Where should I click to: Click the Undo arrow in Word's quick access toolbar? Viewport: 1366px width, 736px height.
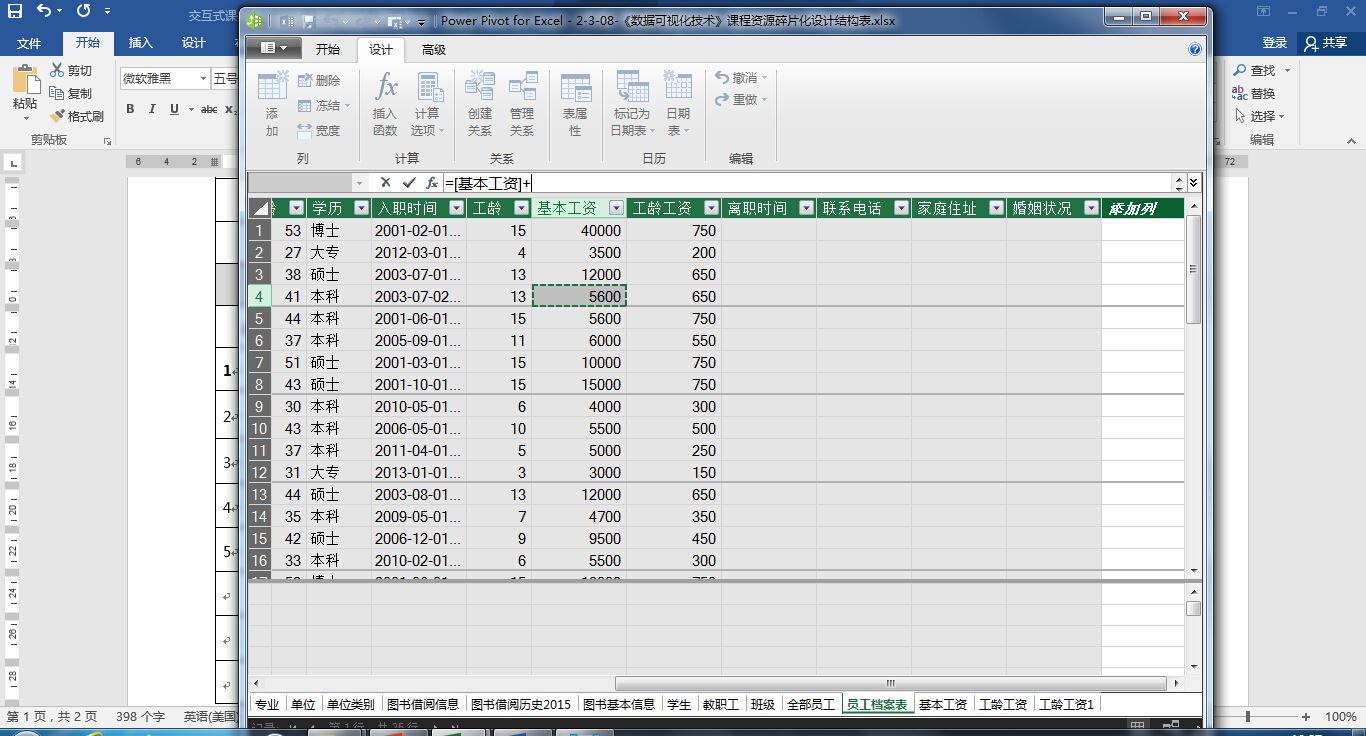pyautogui.click(x=44, y=12)
